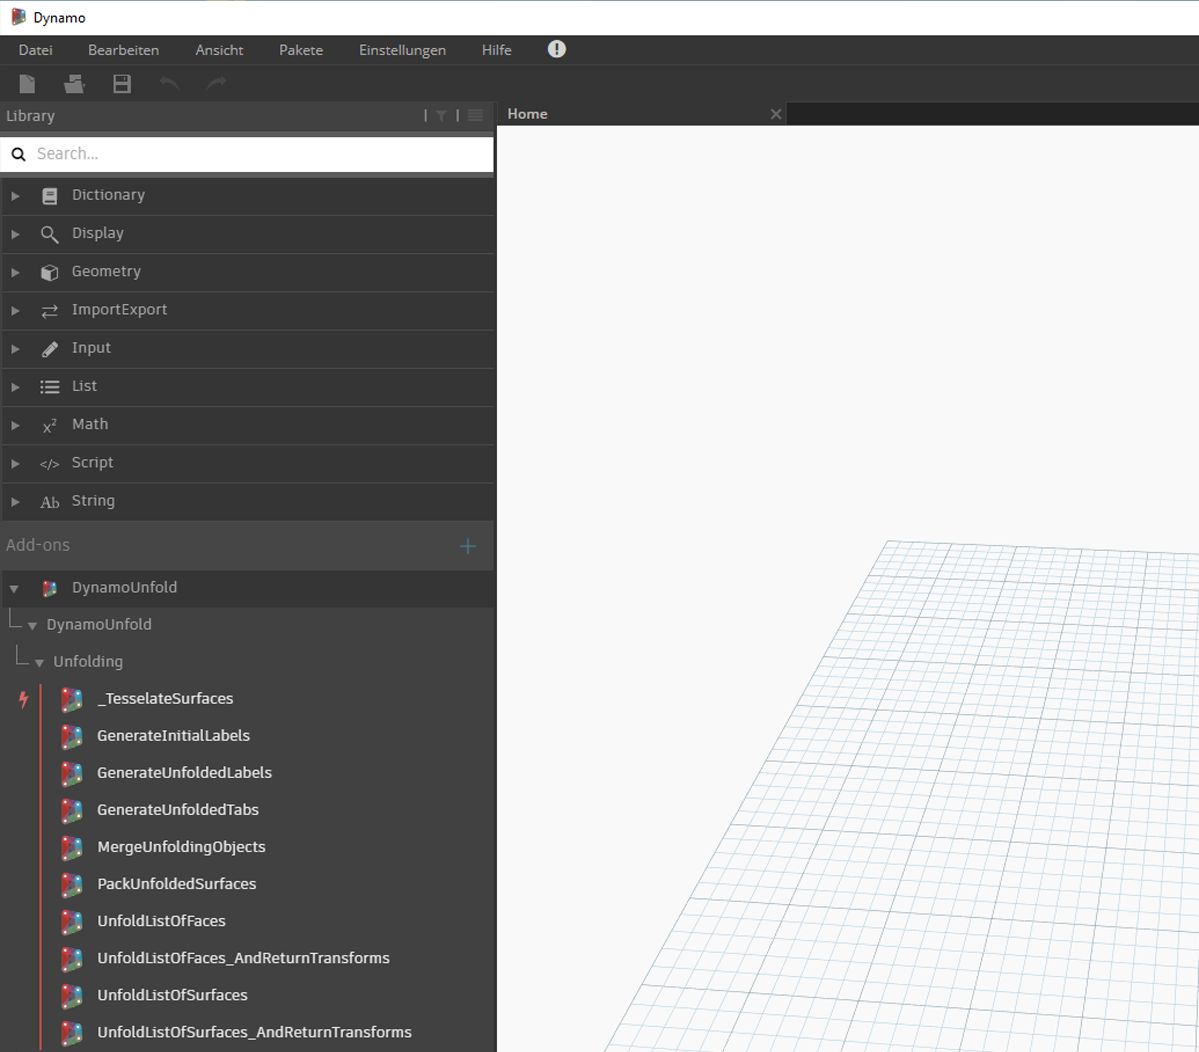Collapse the Unfolding group arrow
The height and width of the screenshot is (1052, 1199).
tap(39, 663)
